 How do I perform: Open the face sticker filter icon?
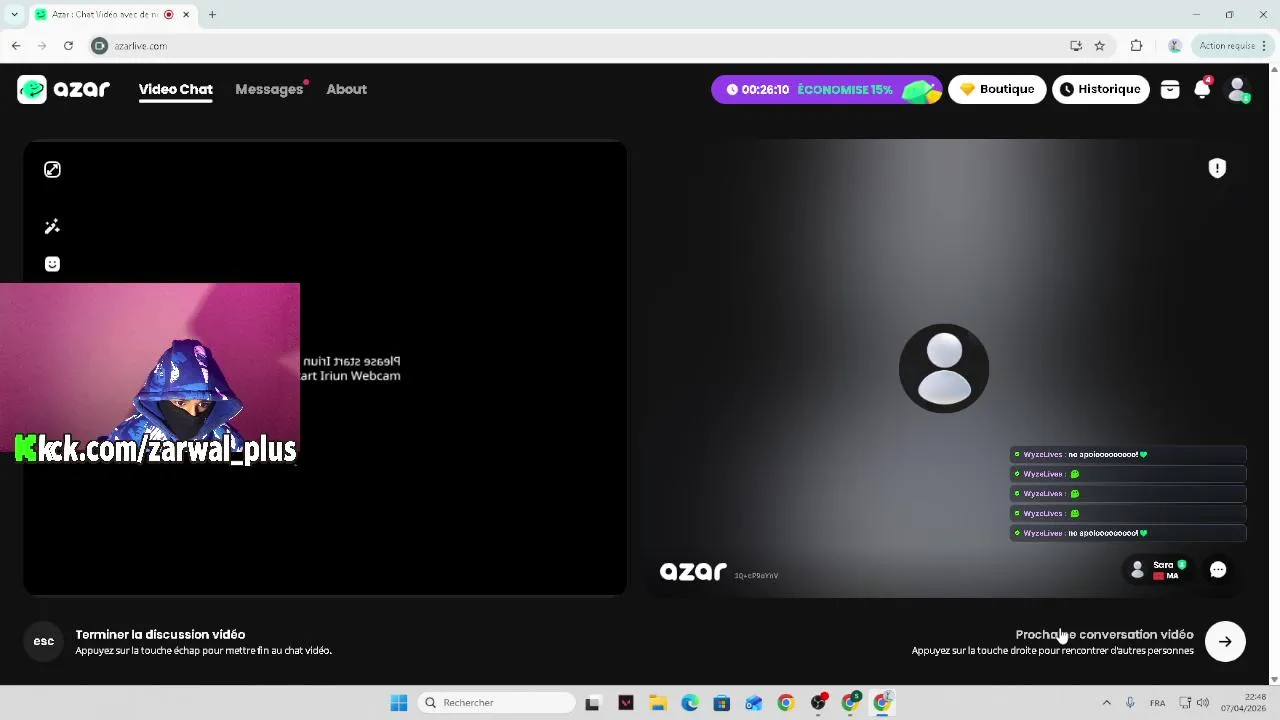(52, 264)
